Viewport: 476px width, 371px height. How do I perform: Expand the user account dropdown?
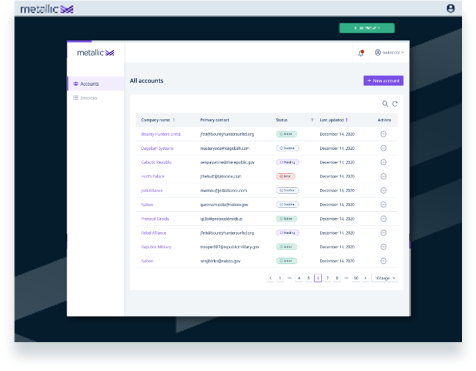point(390,53)
